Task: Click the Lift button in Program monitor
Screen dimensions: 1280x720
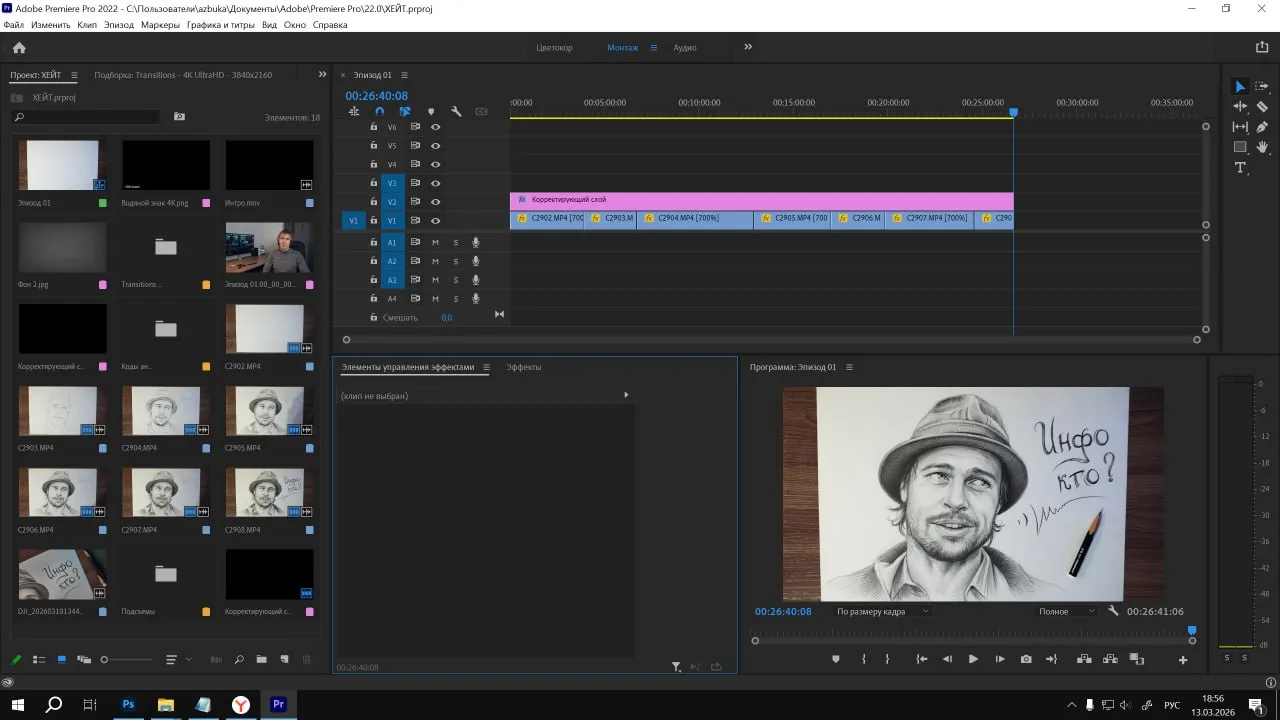Action: pos(1084,659)
